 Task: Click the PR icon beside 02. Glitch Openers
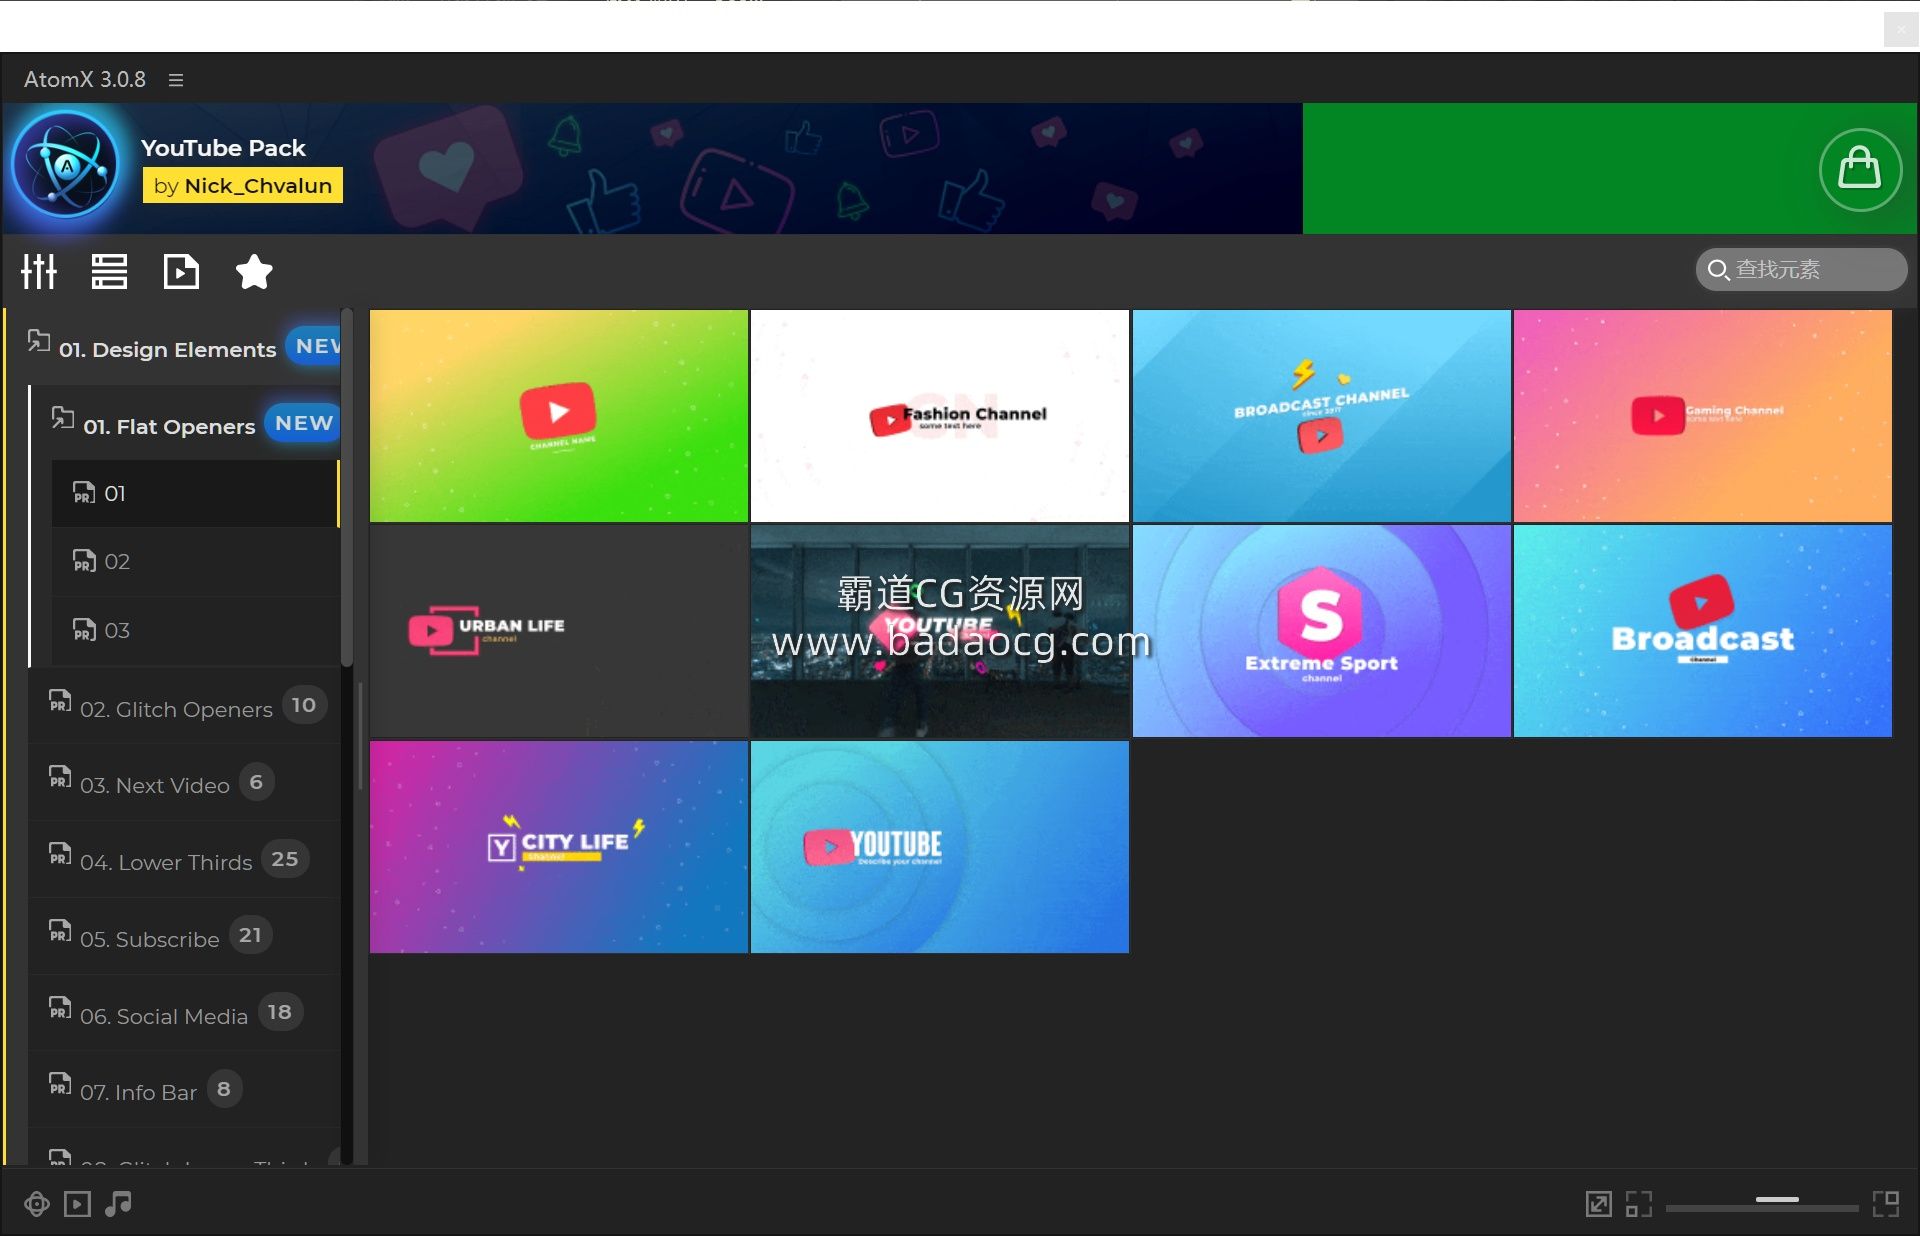[x=60, y=701]
